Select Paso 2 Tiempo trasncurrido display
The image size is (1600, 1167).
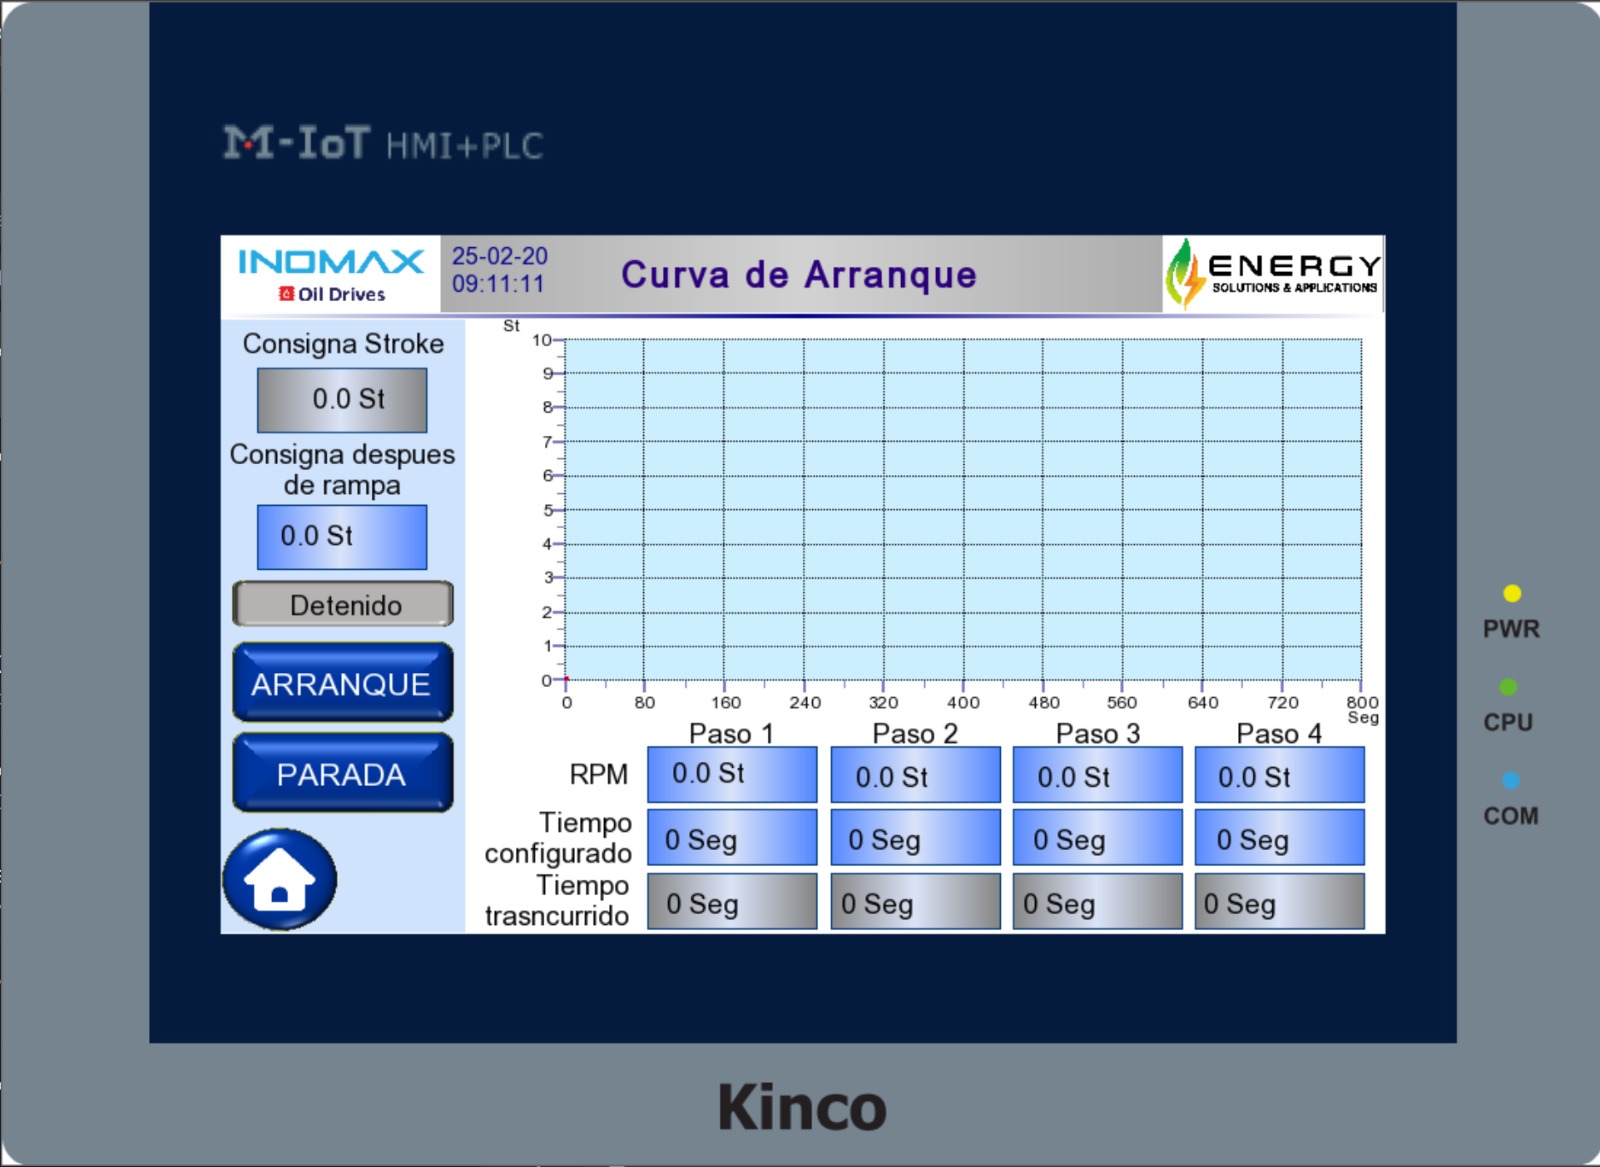[x=915, y=902]
